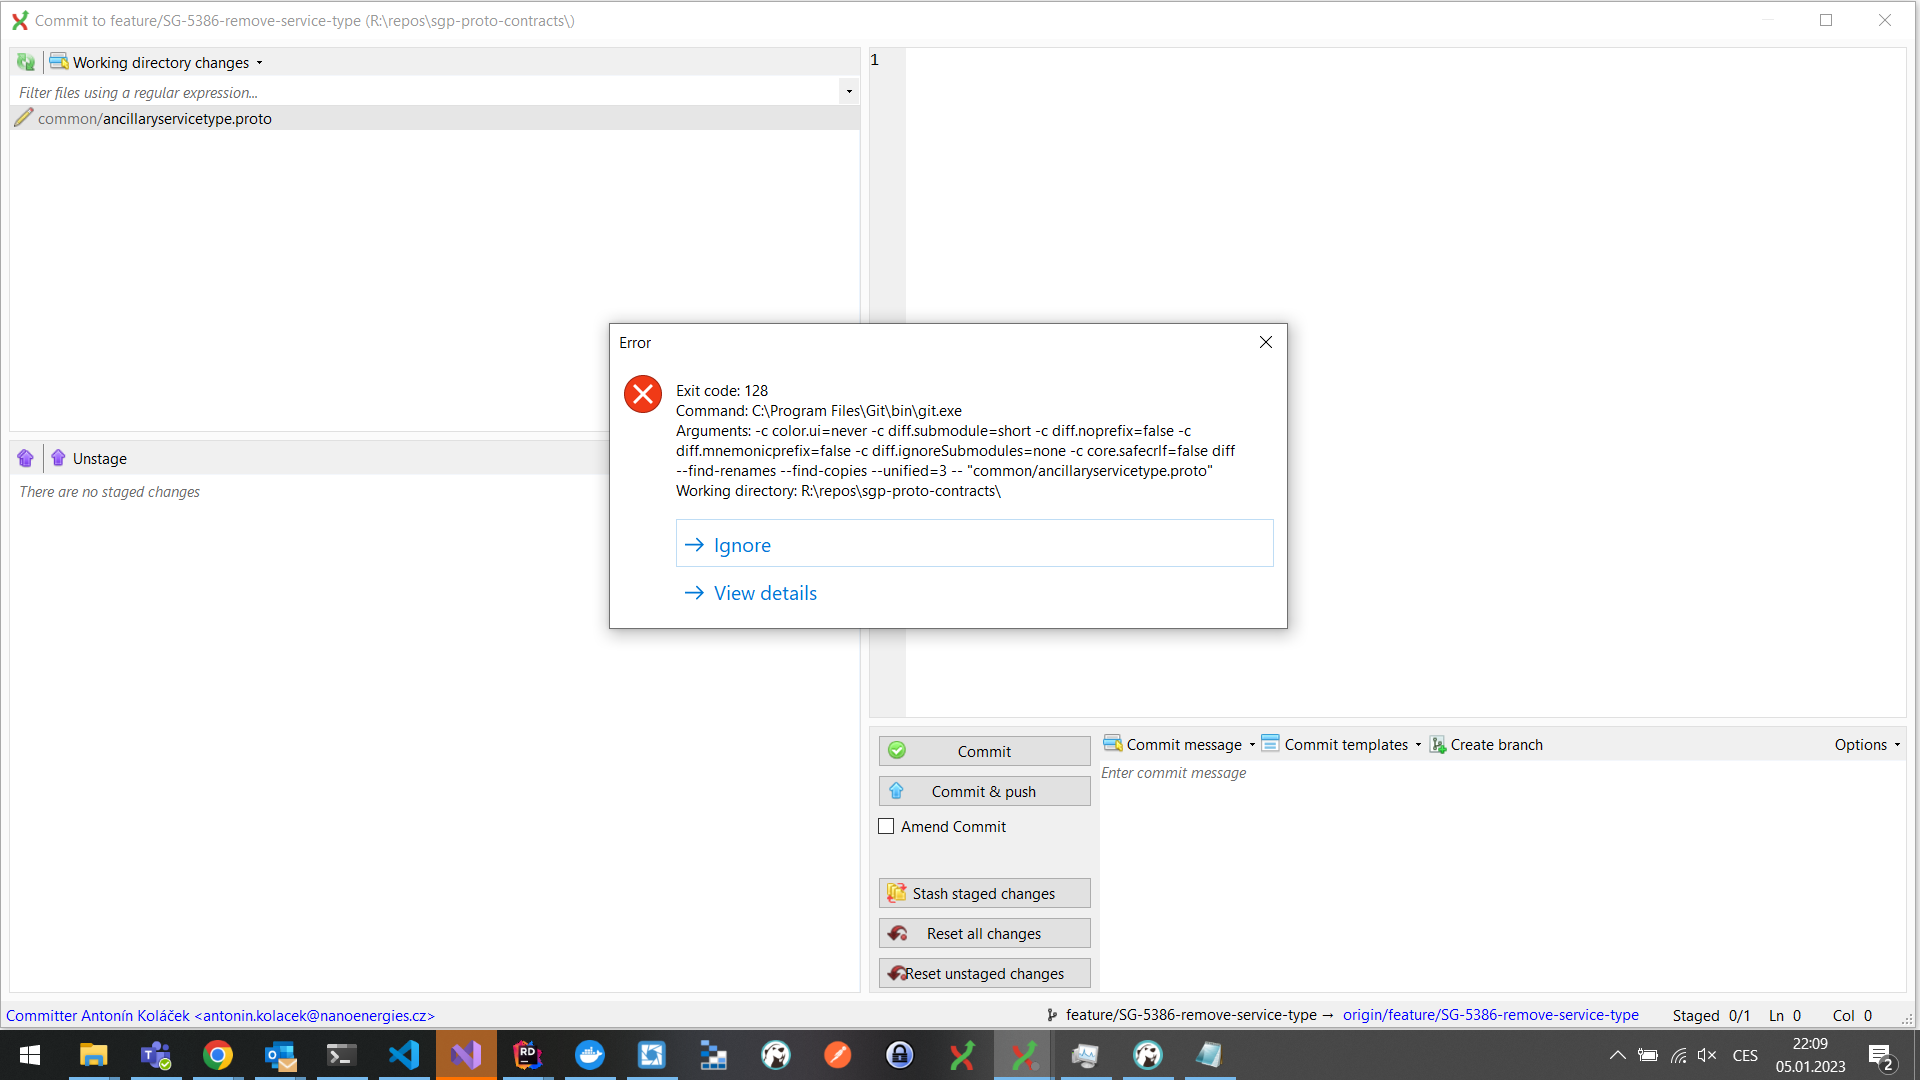The image size is (1920, 1080).
Task: Expand the filter expression history dropdown
Action: click(x=849, y=91)
